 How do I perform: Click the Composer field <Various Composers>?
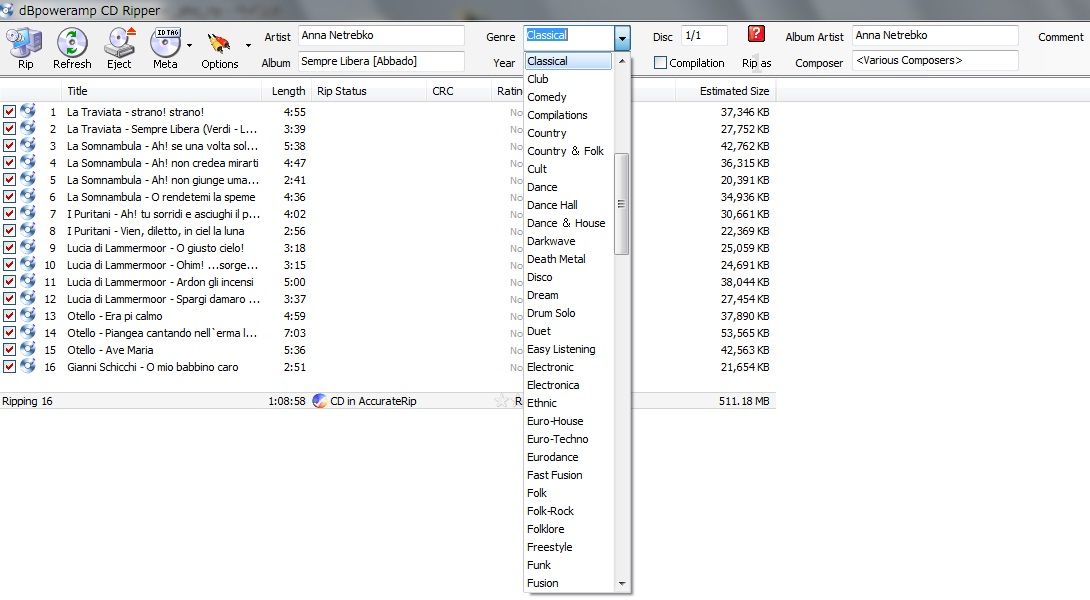935,60
